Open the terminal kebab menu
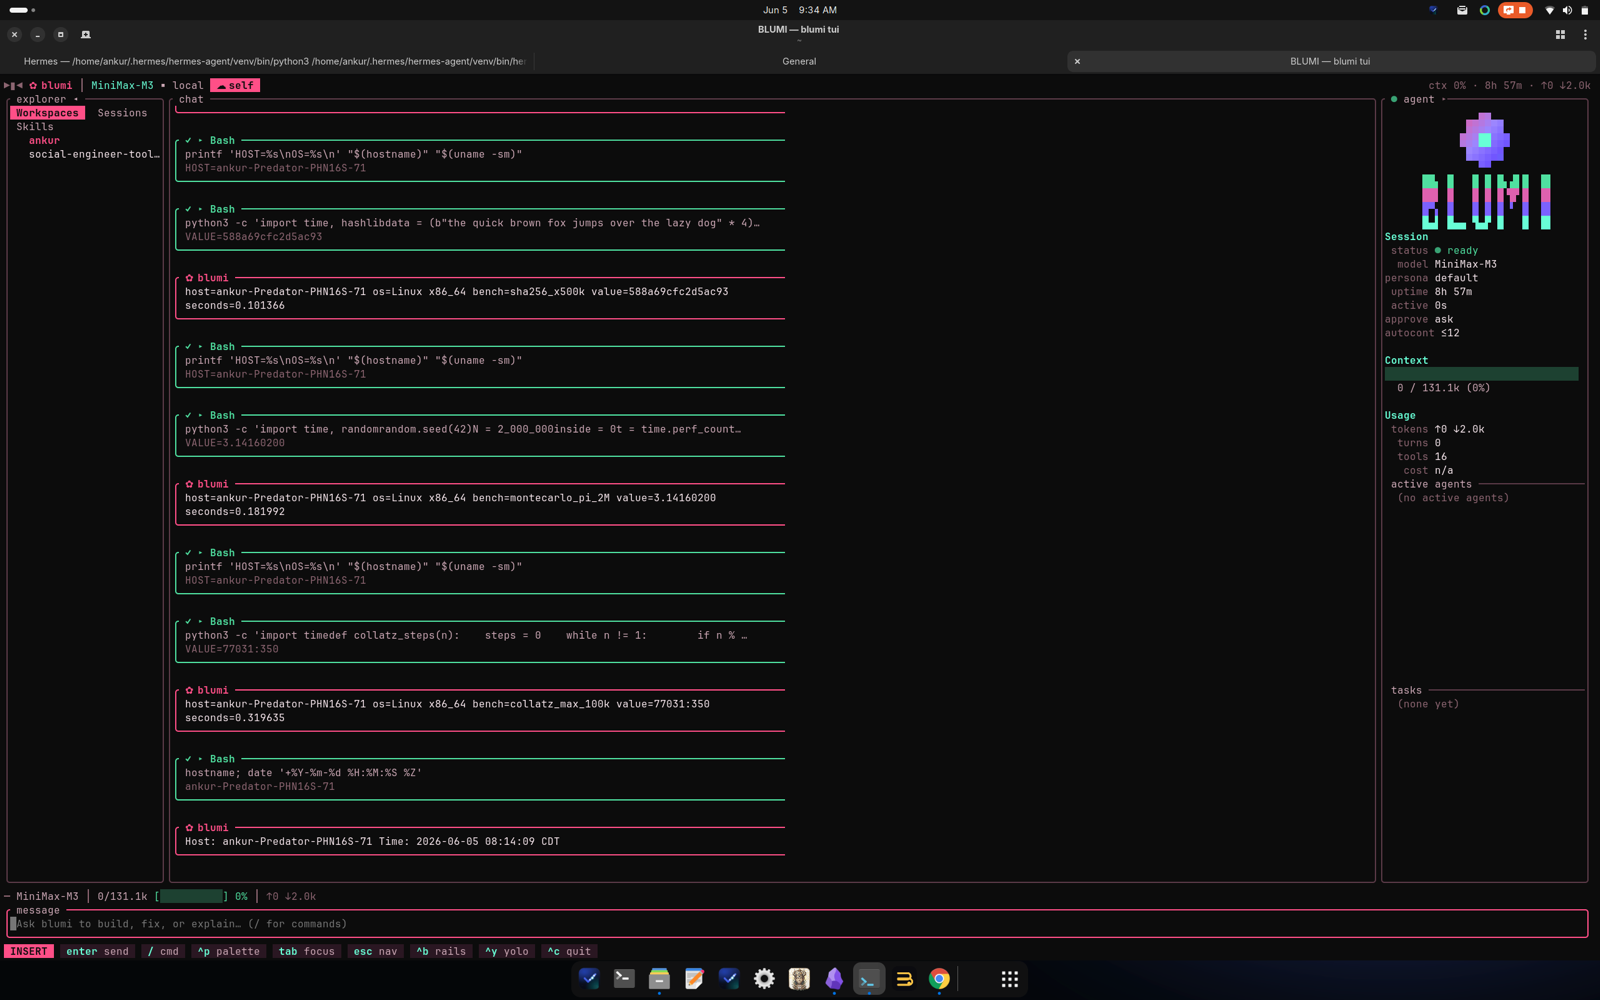Screen dimensions: 1600x1000 coord(1585,34)
